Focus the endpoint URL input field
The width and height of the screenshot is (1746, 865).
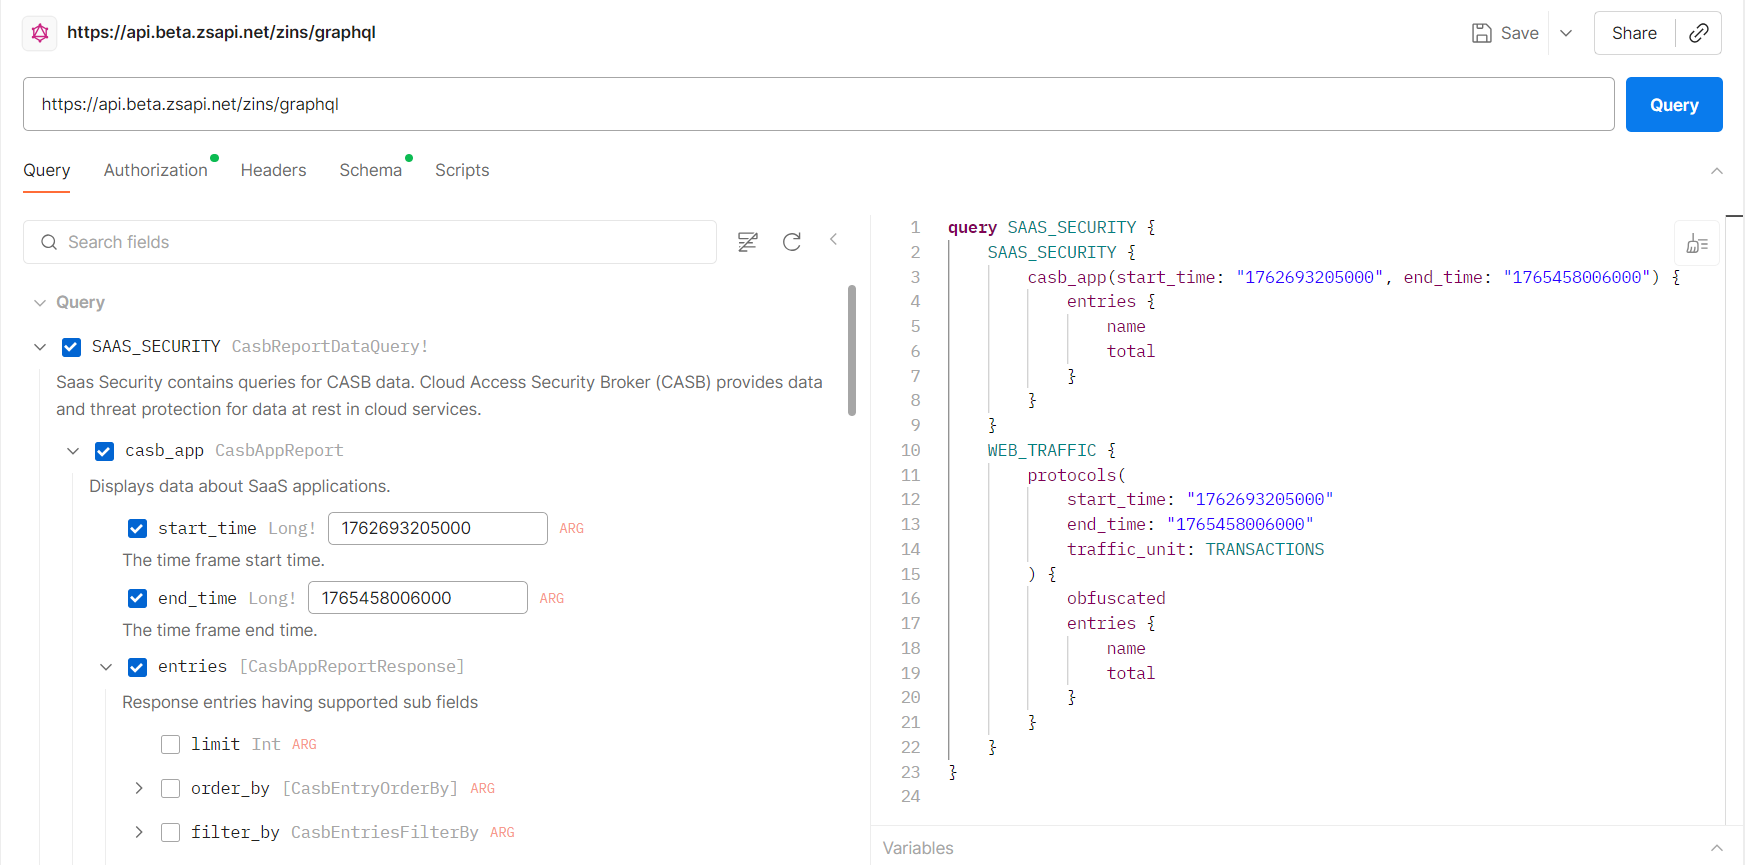(x=818, y=104)
